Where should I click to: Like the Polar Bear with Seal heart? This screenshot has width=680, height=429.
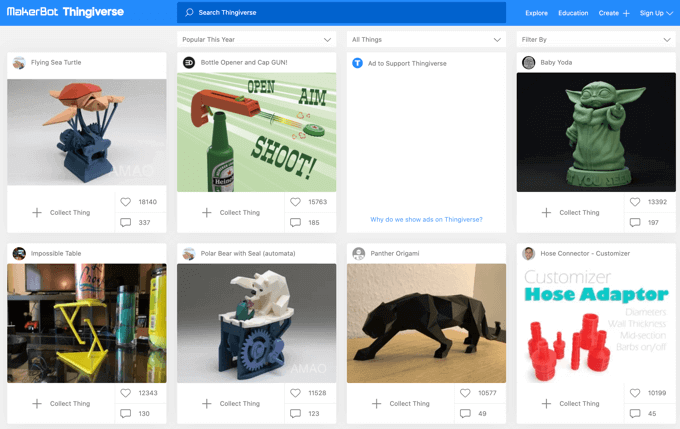[x=295, y=393]
